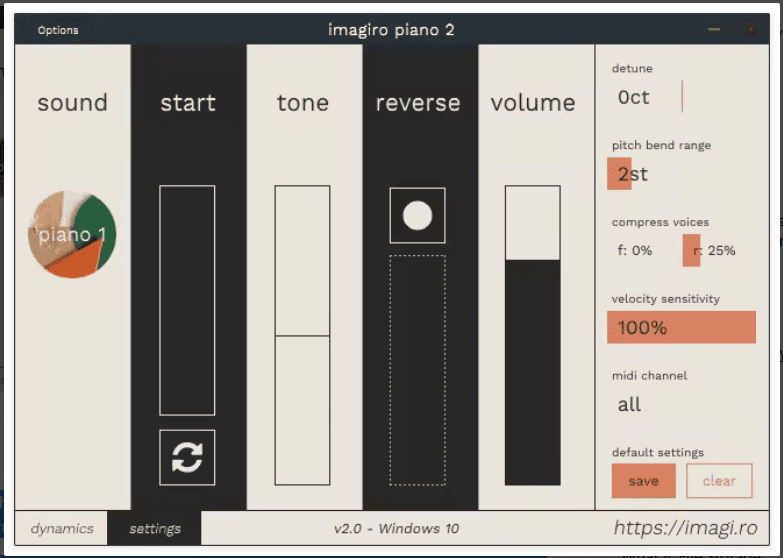Switch to the settings tab
Viewport: 783px width, 558px height.
[x=155, y=529]
